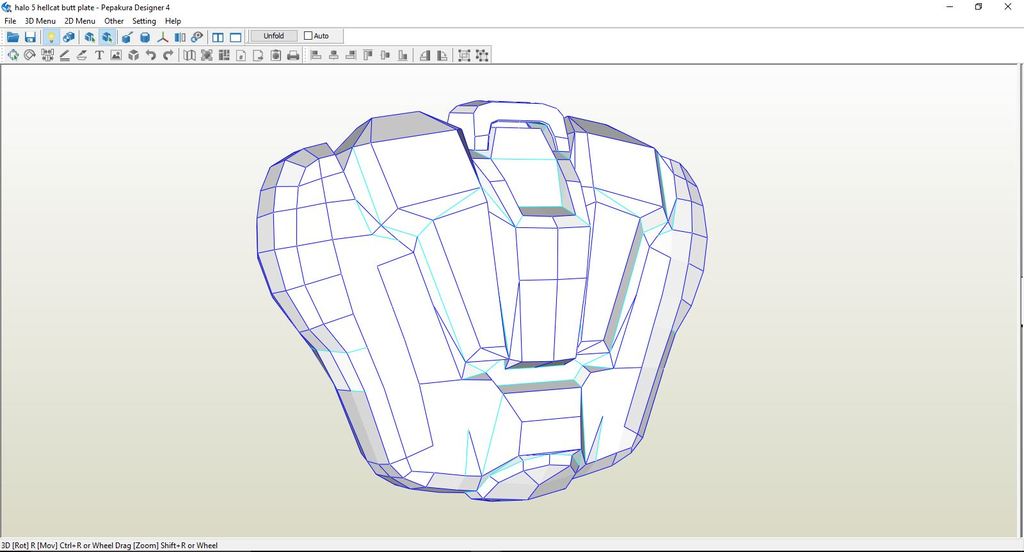Click the join/disjoin faces tool icon

47,56
